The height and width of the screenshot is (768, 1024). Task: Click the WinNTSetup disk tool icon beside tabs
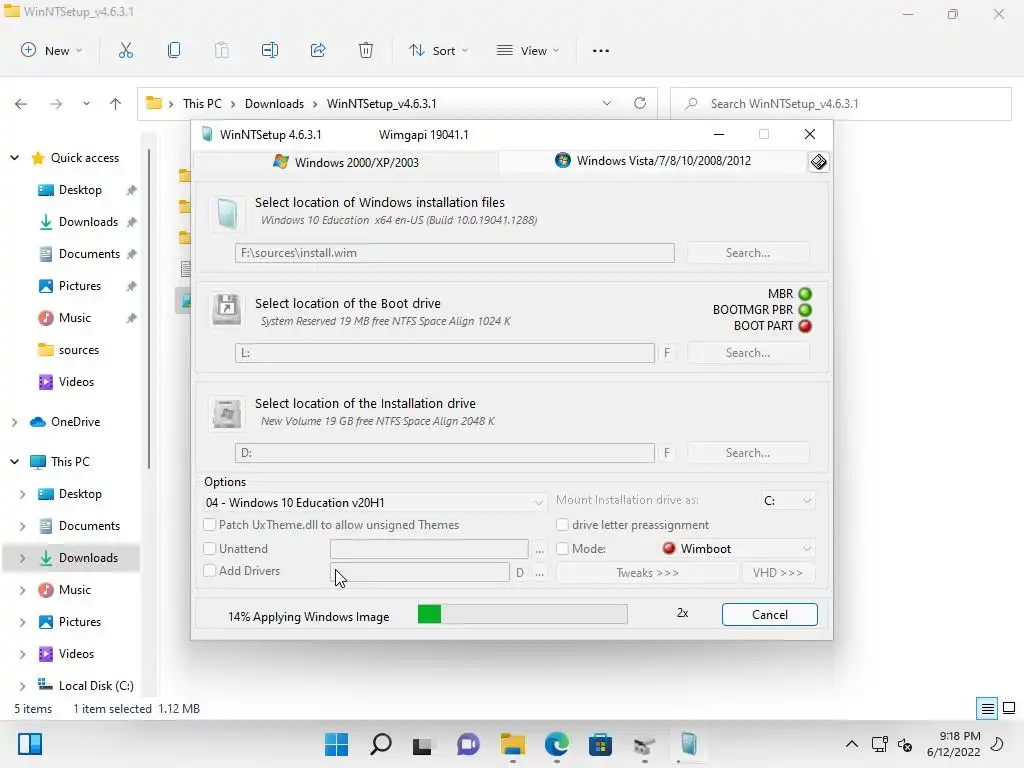(818, 162)
